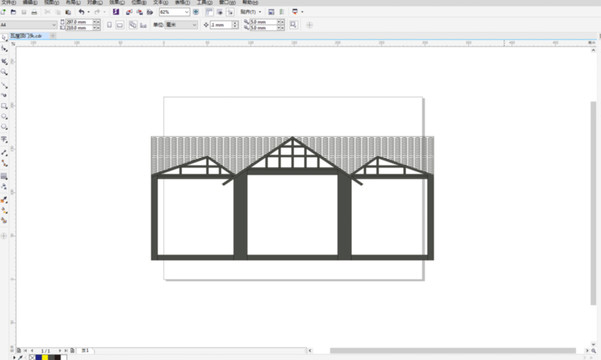The image size is (601, 360).
Task: Click the Page 1 tab at the bottom
Action: (85, 350)
